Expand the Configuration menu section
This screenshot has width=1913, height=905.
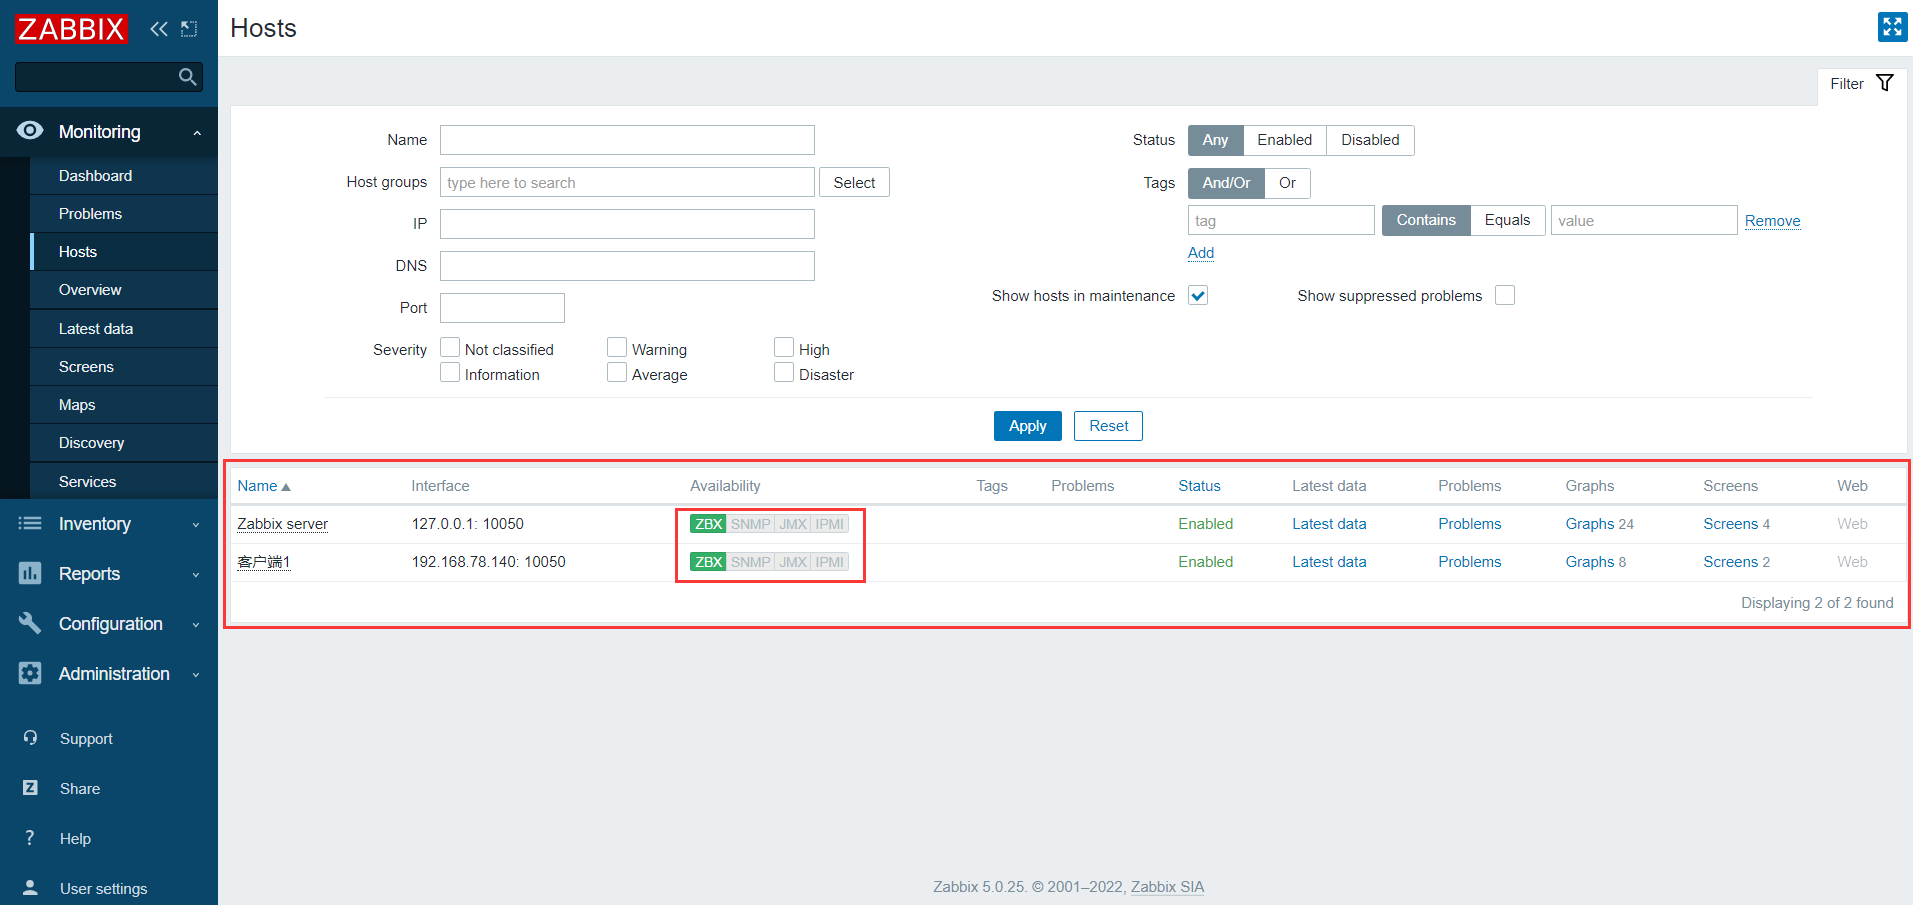(109, 624)
